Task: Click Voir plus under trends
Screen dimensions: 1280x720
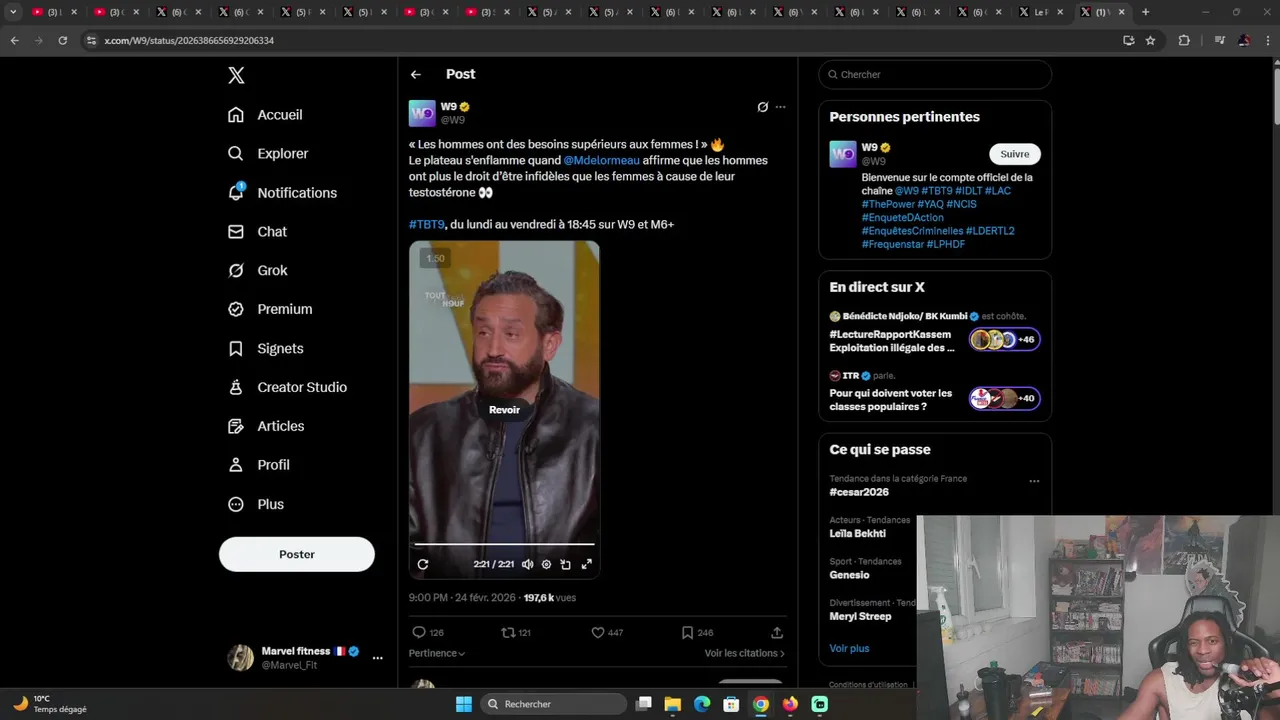Action: tap(849, 648)
